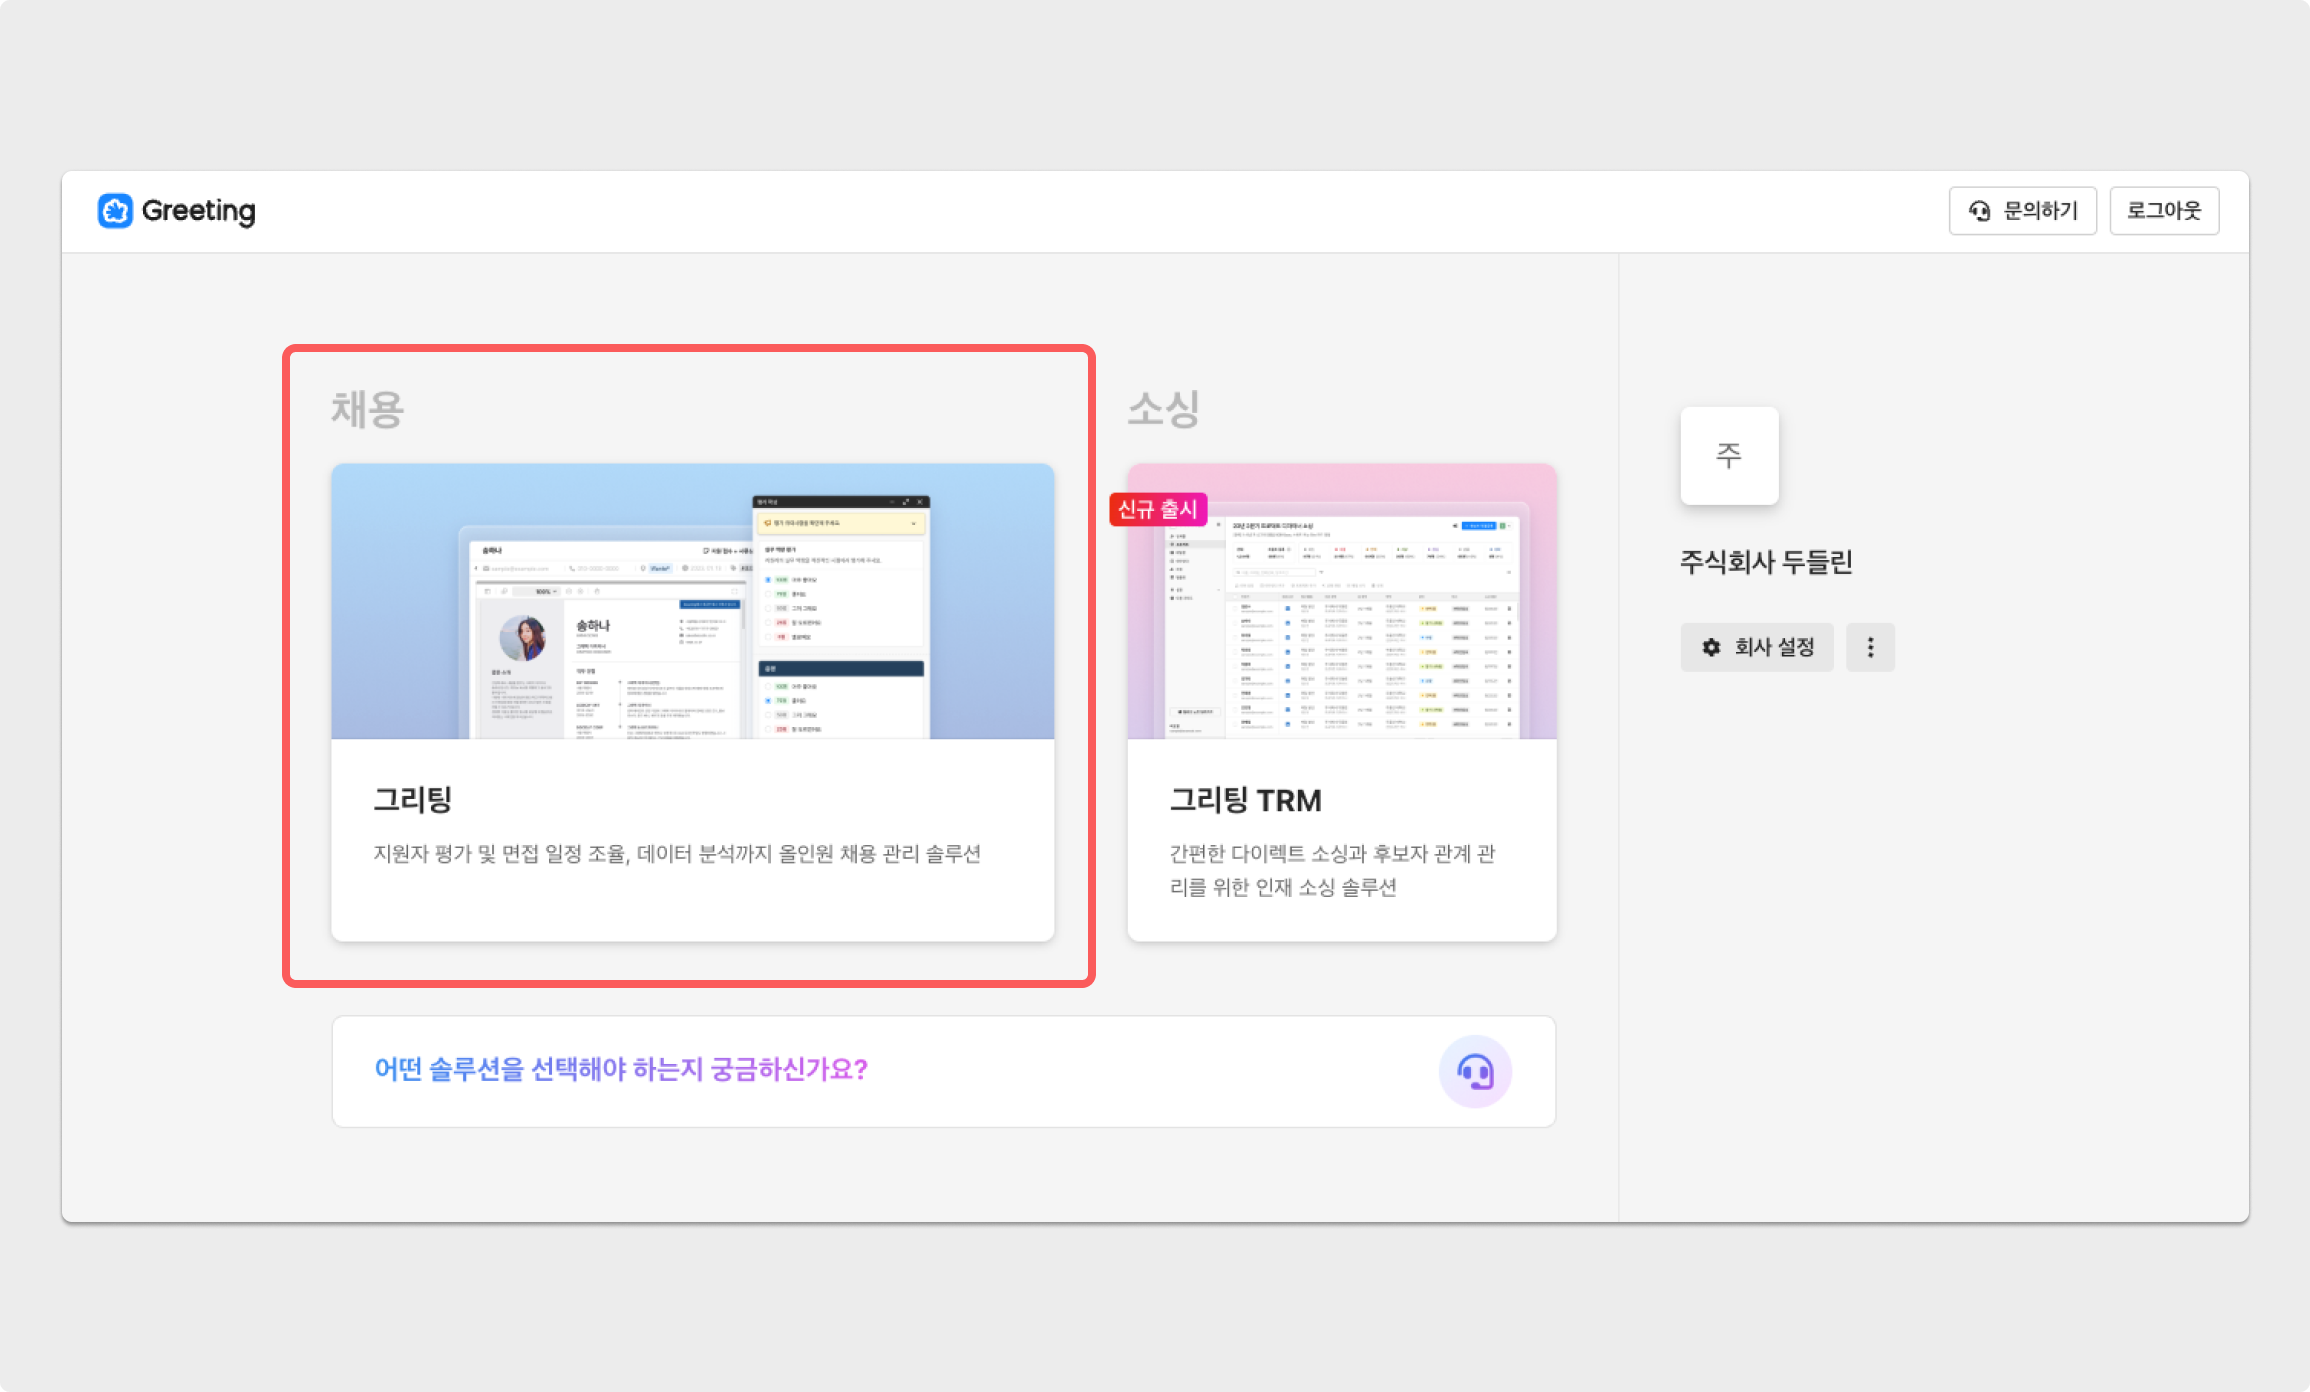Click the 소싱 section heading

point(1163,409)
